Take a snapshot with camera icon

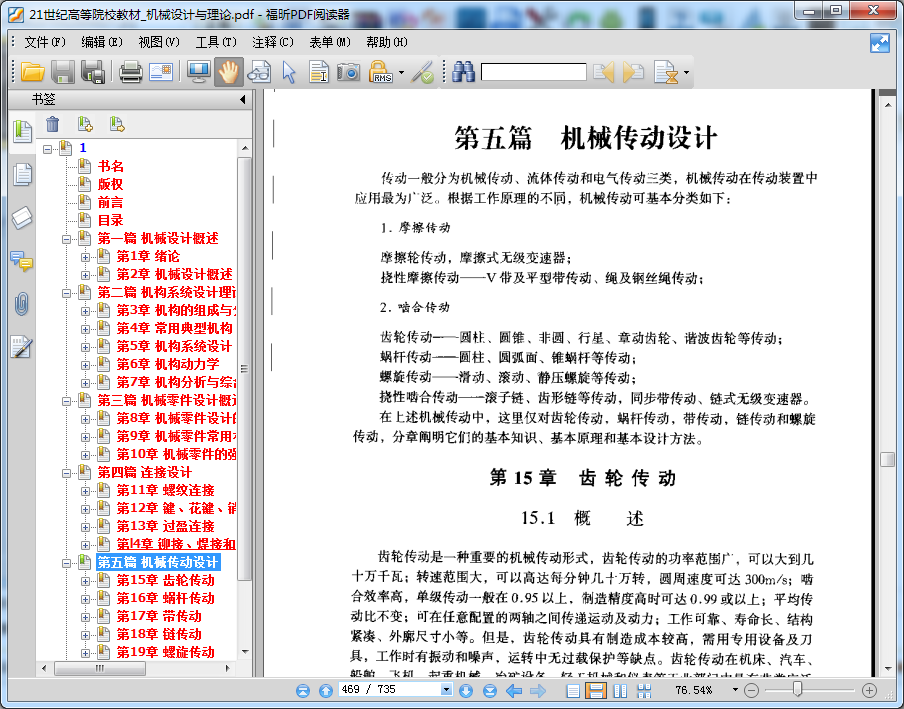[x=348, y=72]
